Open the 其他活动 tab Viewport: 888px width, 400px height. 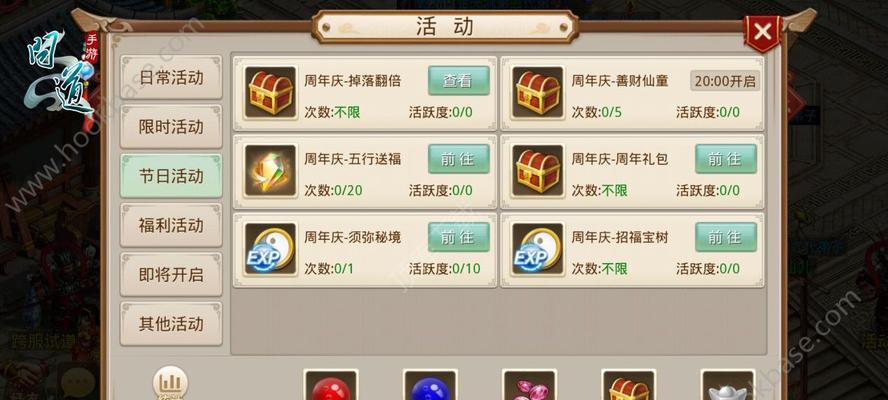tap(171, 324)
